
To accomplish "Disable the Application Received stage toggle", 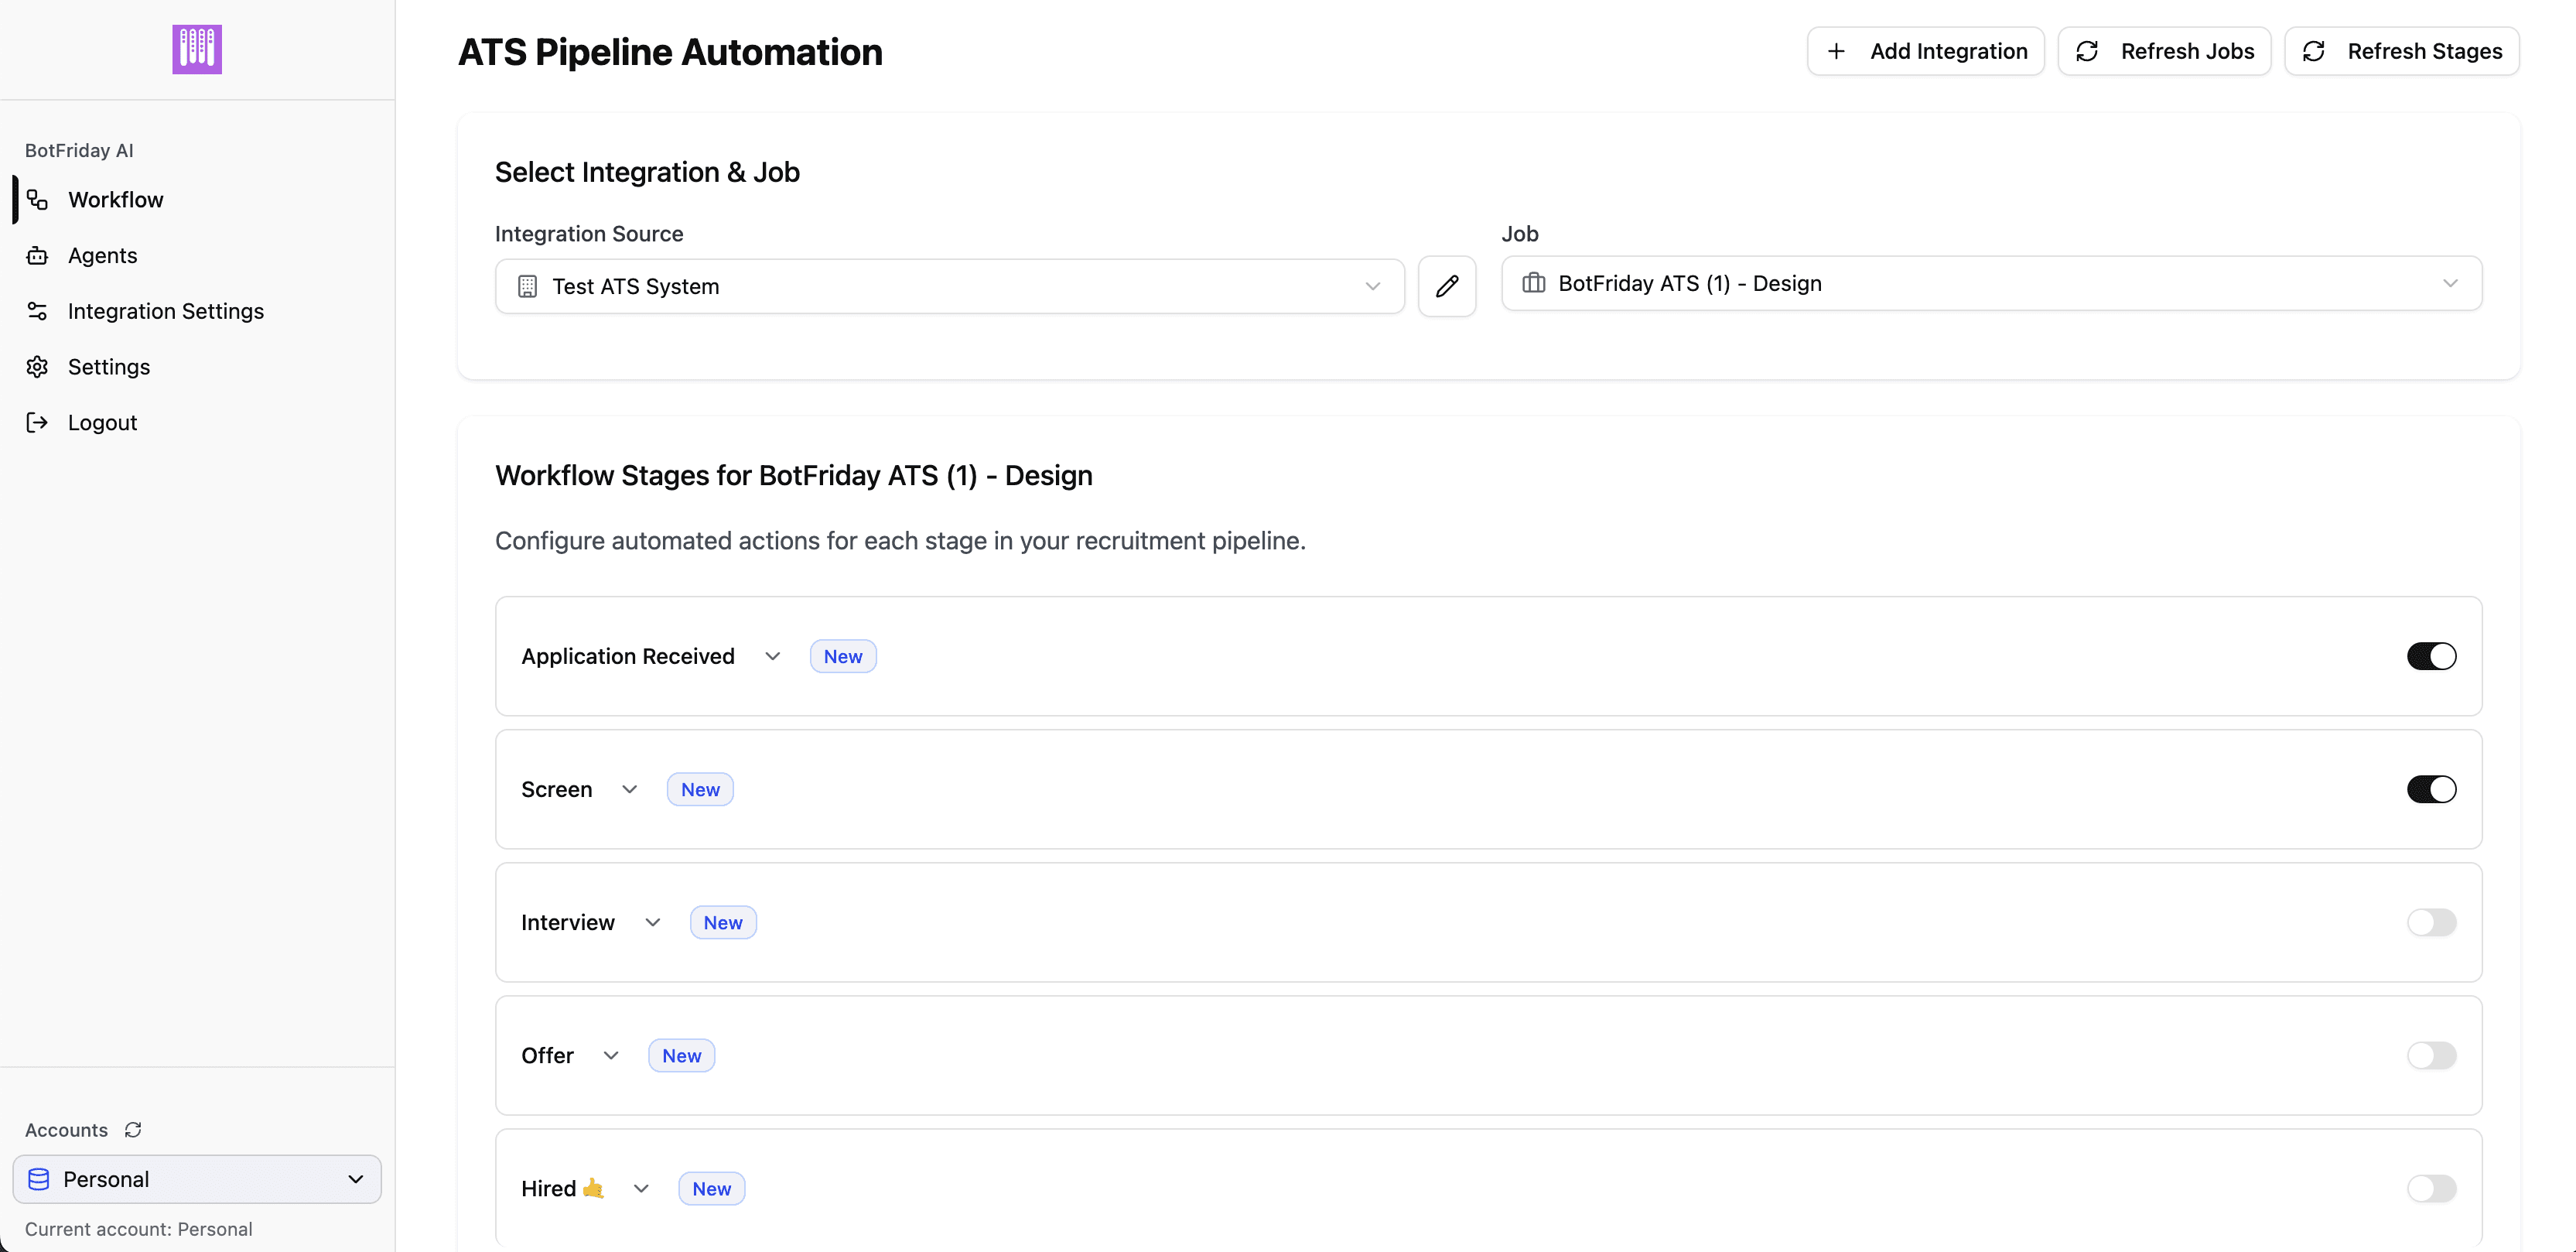I will pos(2431,656).
